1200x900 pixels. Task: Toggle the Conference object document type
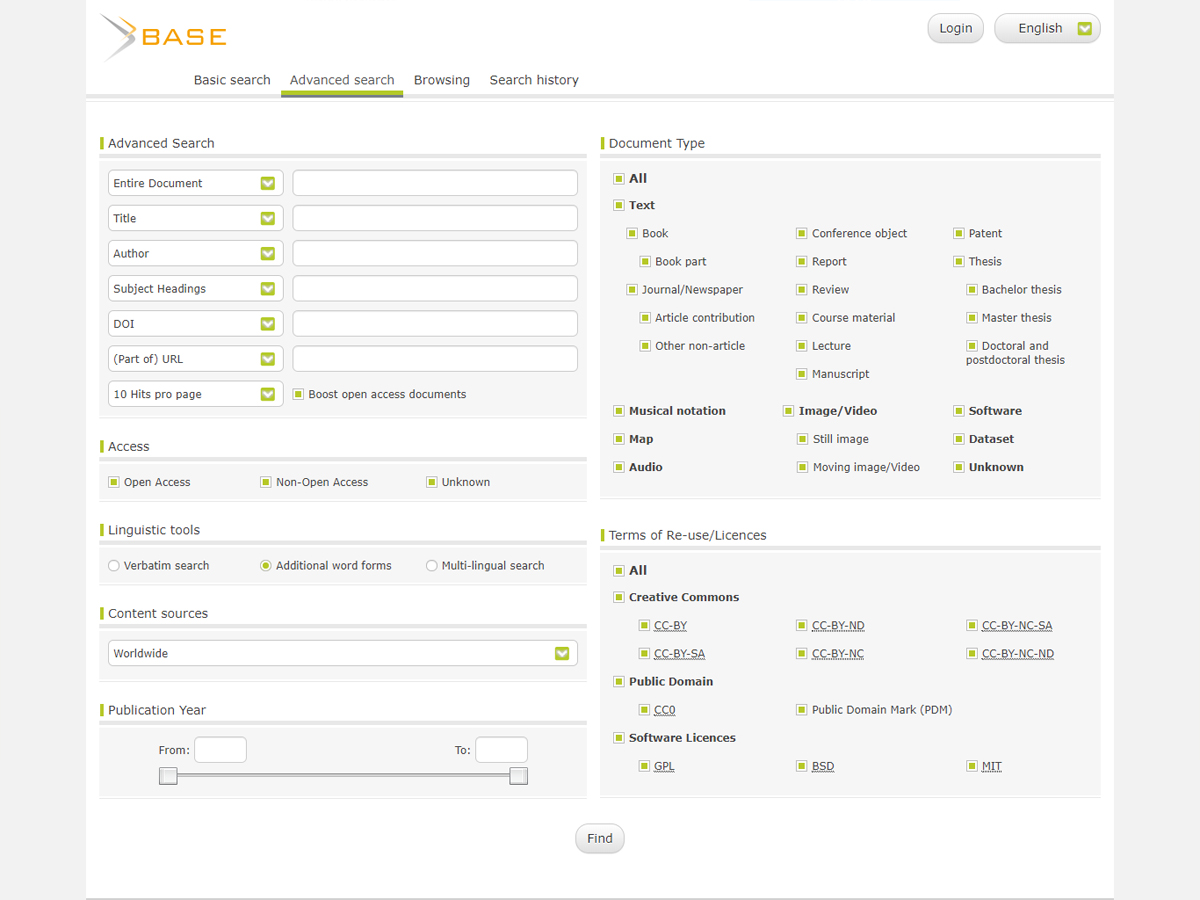click(802, 234)
